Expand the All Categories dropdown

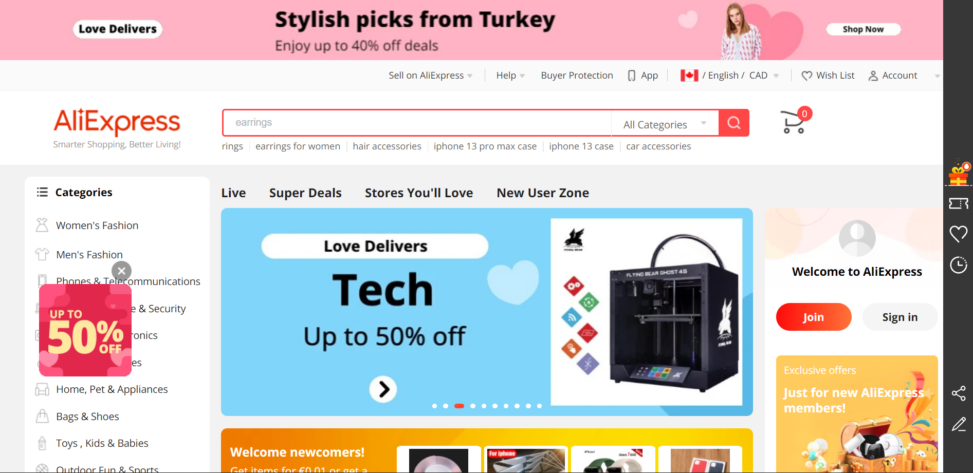(665, 124)
